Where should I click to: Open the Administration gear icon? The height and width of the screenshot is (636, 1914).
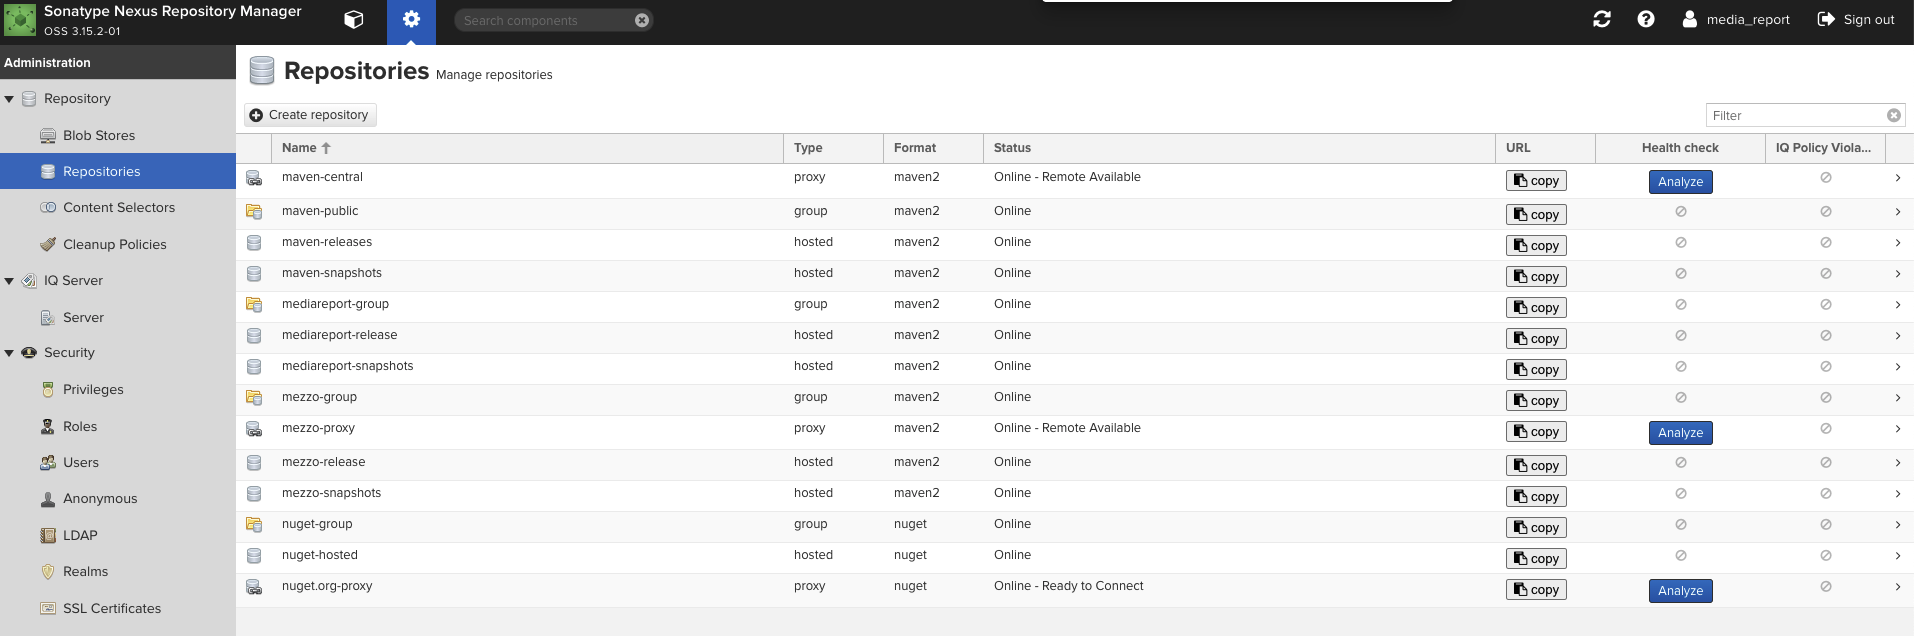(x=411, y=20)
